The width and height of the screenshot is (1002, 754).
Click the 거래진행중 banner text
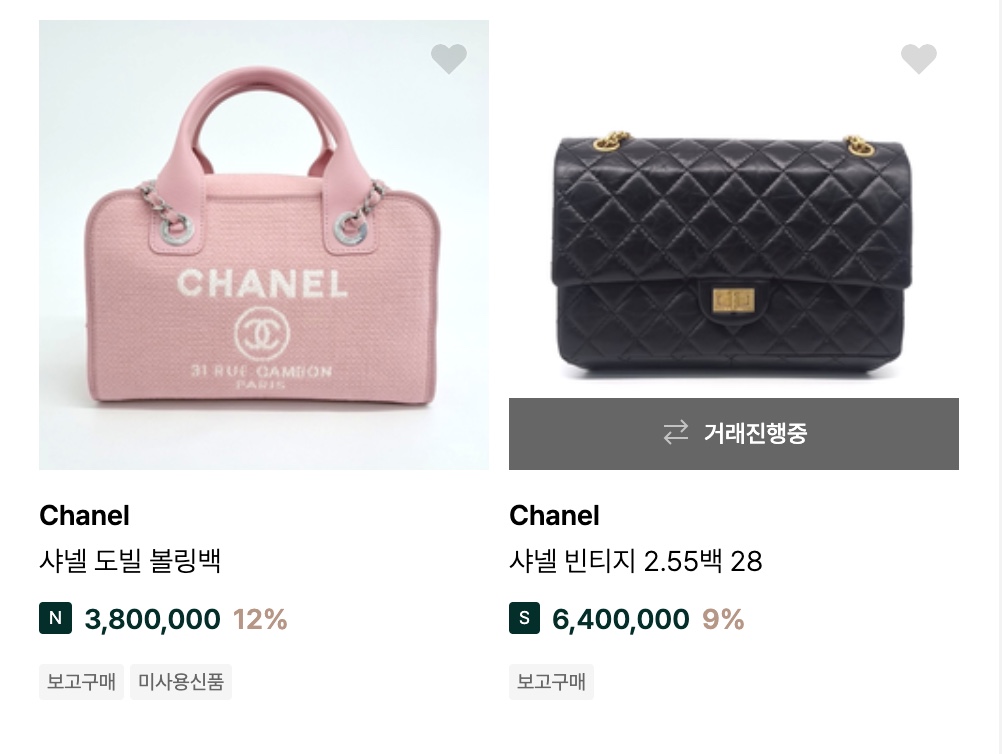tap(755, 433)
